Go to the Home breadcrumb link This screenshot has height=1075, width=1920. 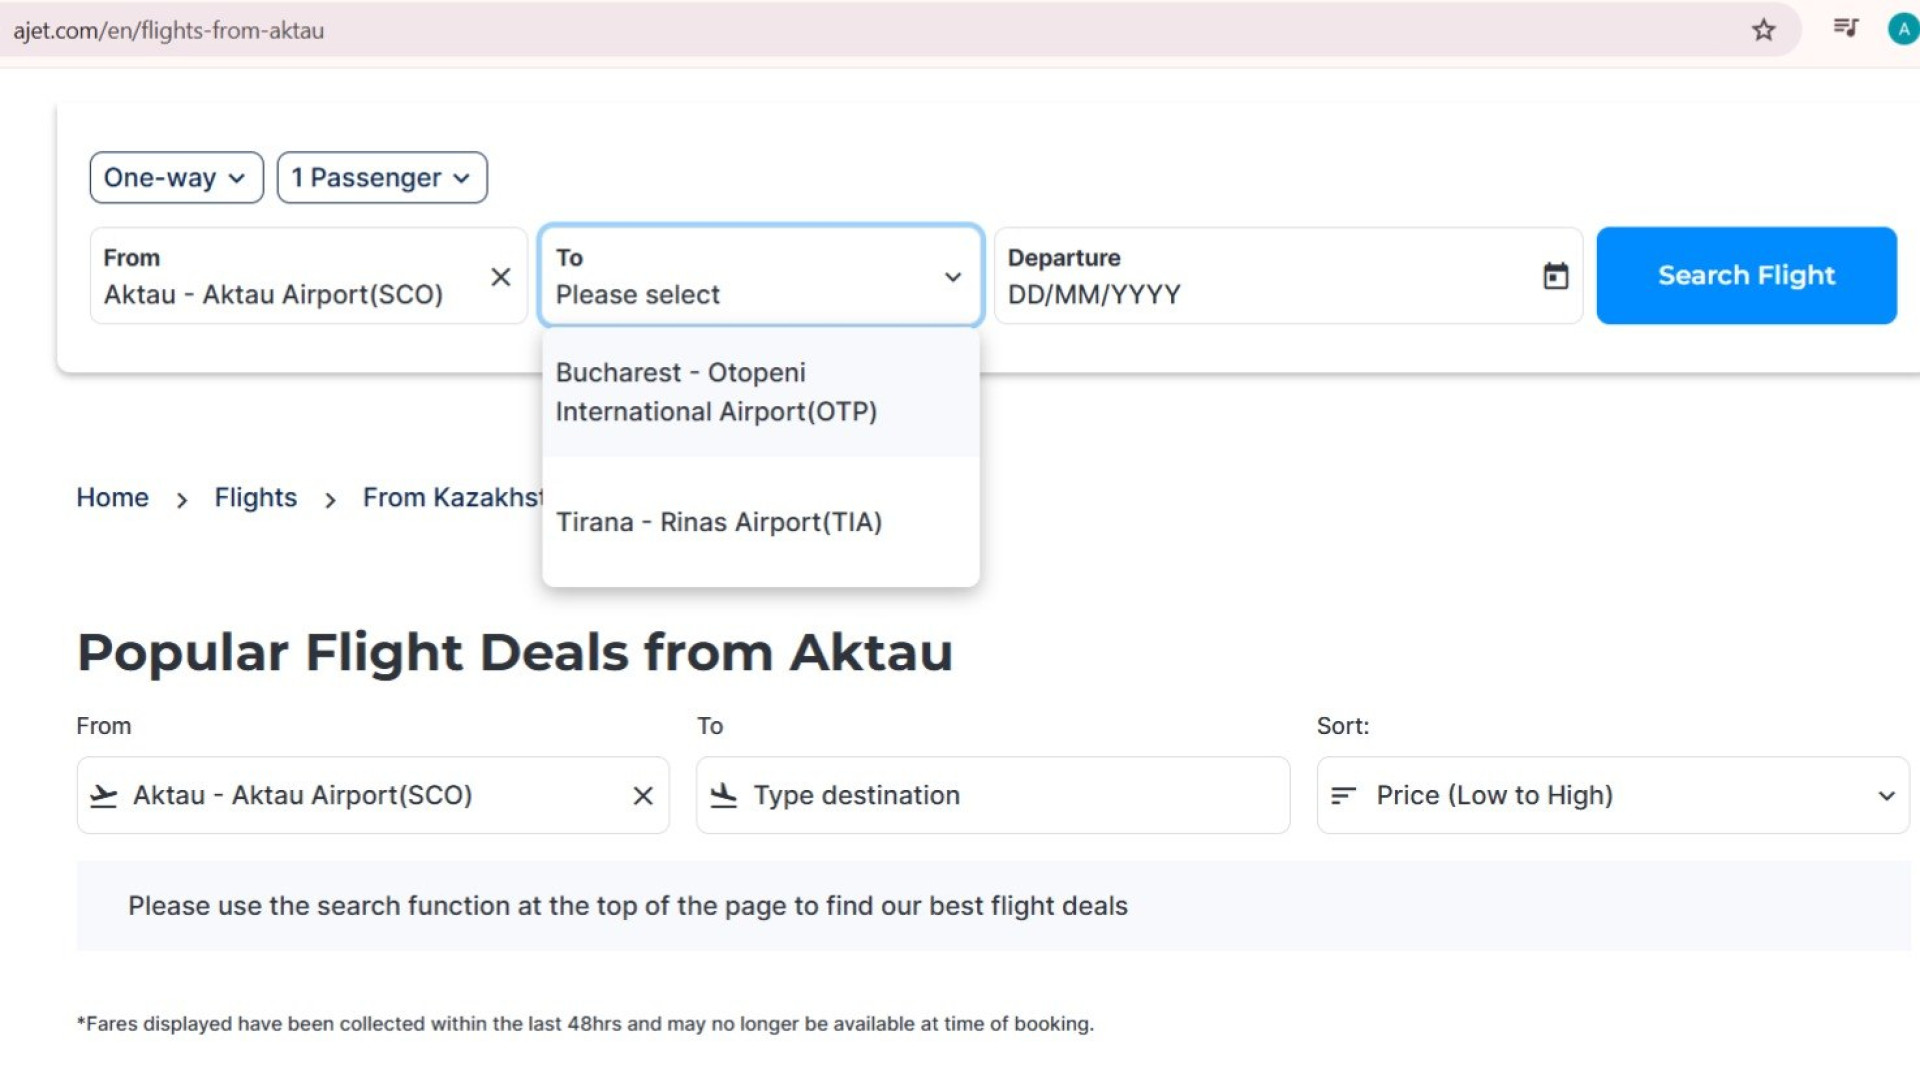click(x=112, y=498)
